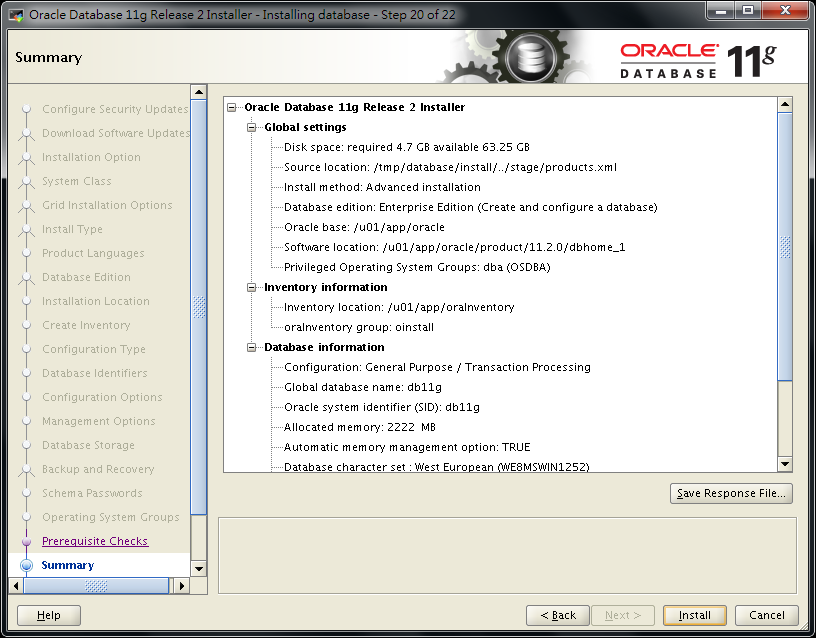Viewport: 816px width, 638px height.
Task: Click the Configure Security Updates step
Action: 115,109
